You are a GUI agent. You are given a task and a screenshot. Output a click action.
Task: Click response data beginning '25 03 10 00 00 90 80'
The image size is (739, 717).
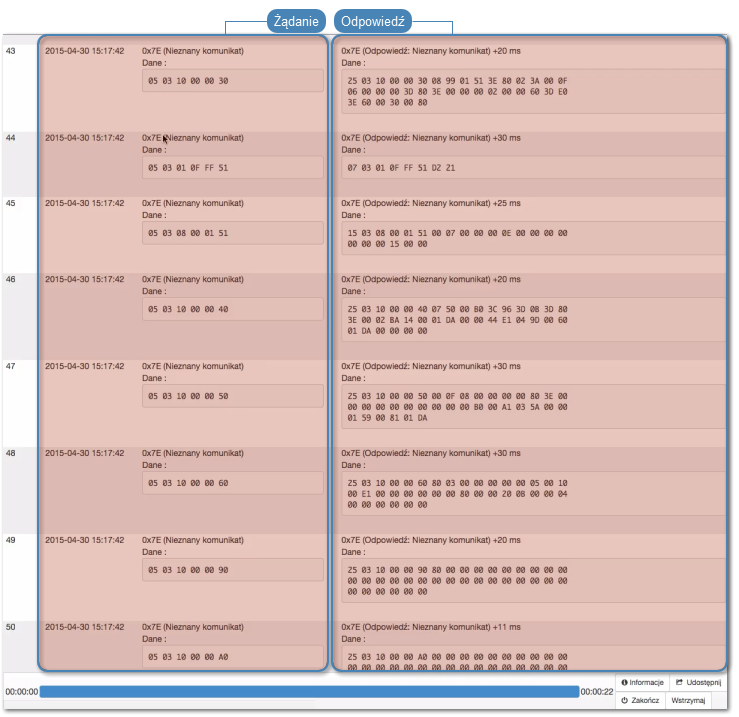(x=533, y=580)
